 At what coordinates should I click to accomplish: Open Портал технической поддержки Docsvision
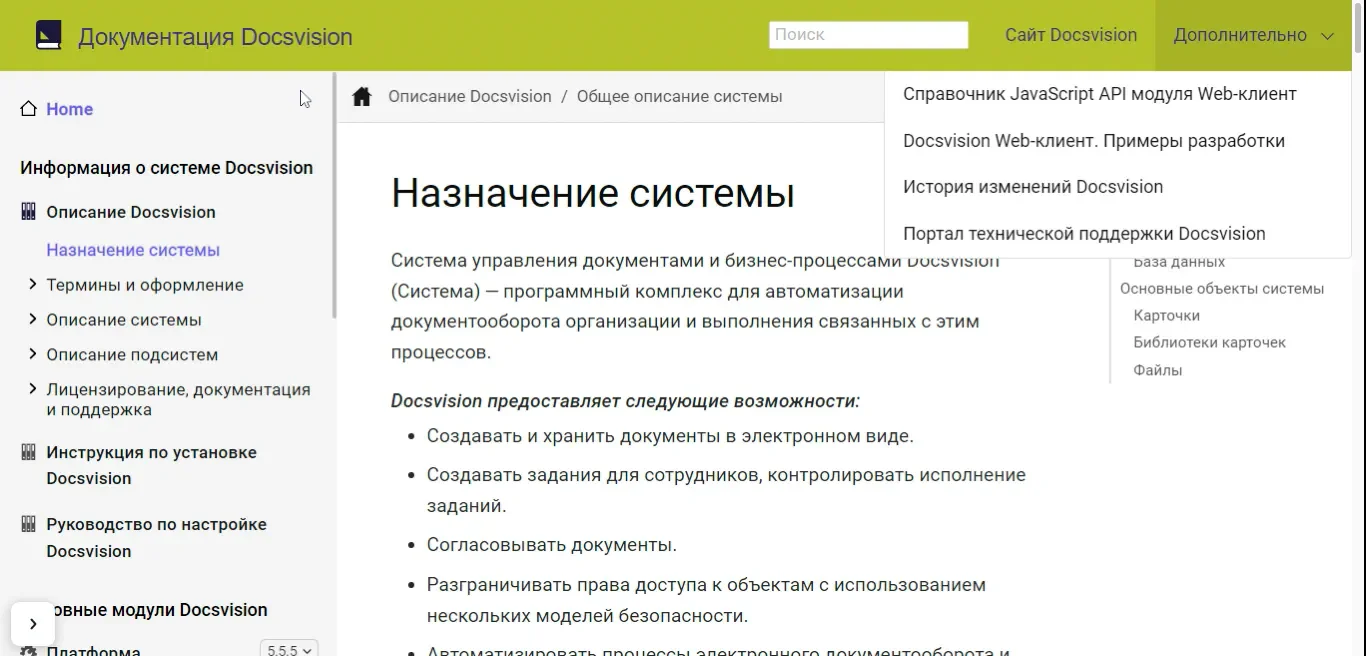1084,234
